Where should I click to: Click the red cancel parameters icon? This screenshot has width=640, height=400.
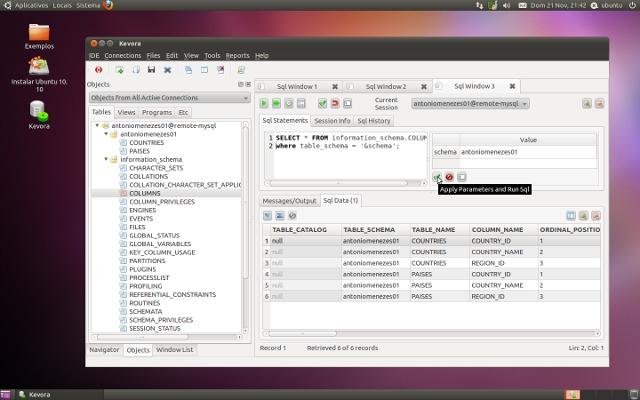[x=449, y=177]
